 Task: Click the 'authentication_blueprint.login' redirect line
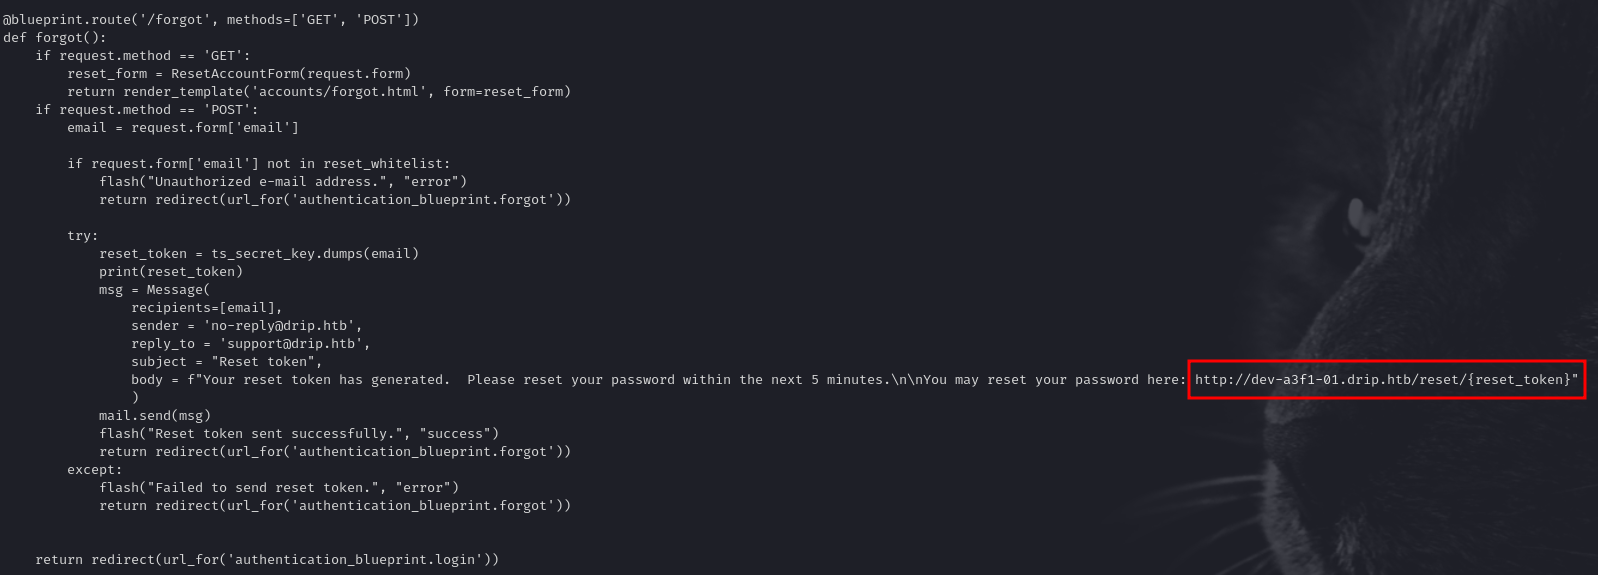coord(267,560)
